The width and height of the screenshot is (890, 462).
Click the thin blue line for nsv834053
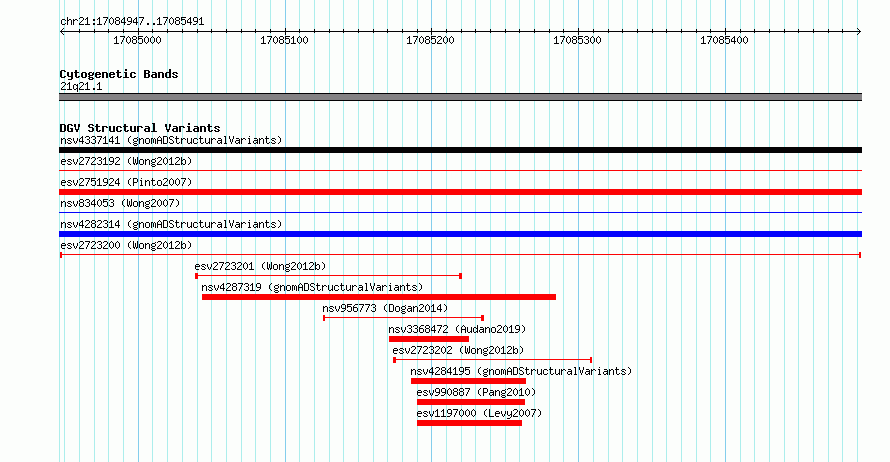tap(460, 212)
